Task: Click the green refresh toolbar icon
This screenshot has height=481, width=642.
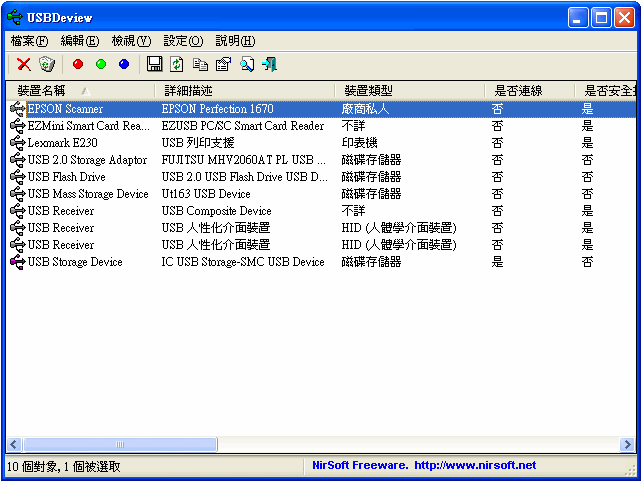Action: (176, 64)
